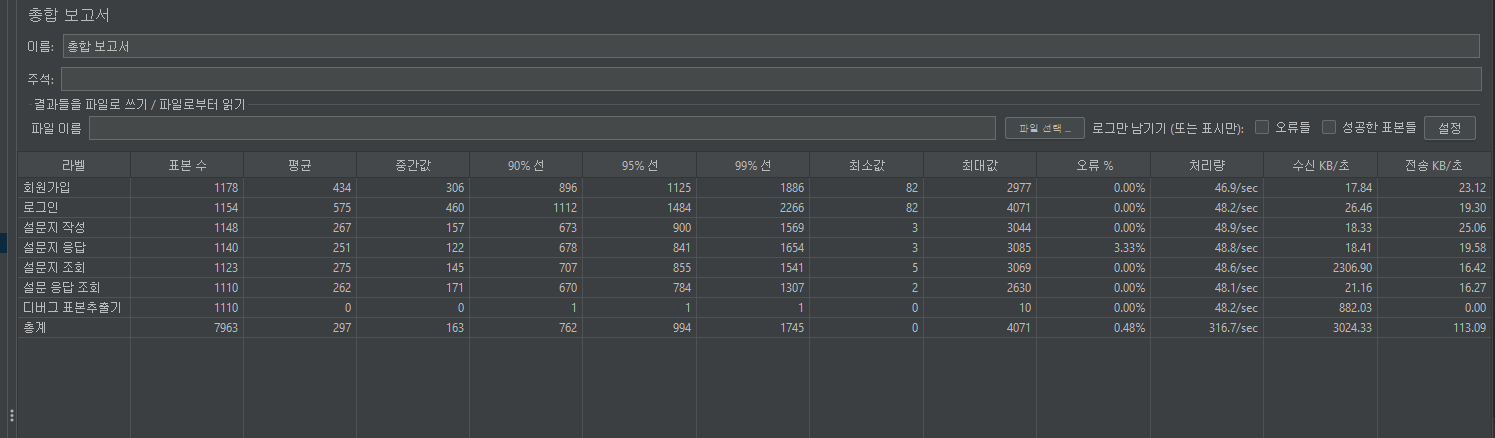Image resolution: width=1495 pixels, height=438 pixels.
Task: Sort by 오류 % column header
Action: [x=1093, y=165]
